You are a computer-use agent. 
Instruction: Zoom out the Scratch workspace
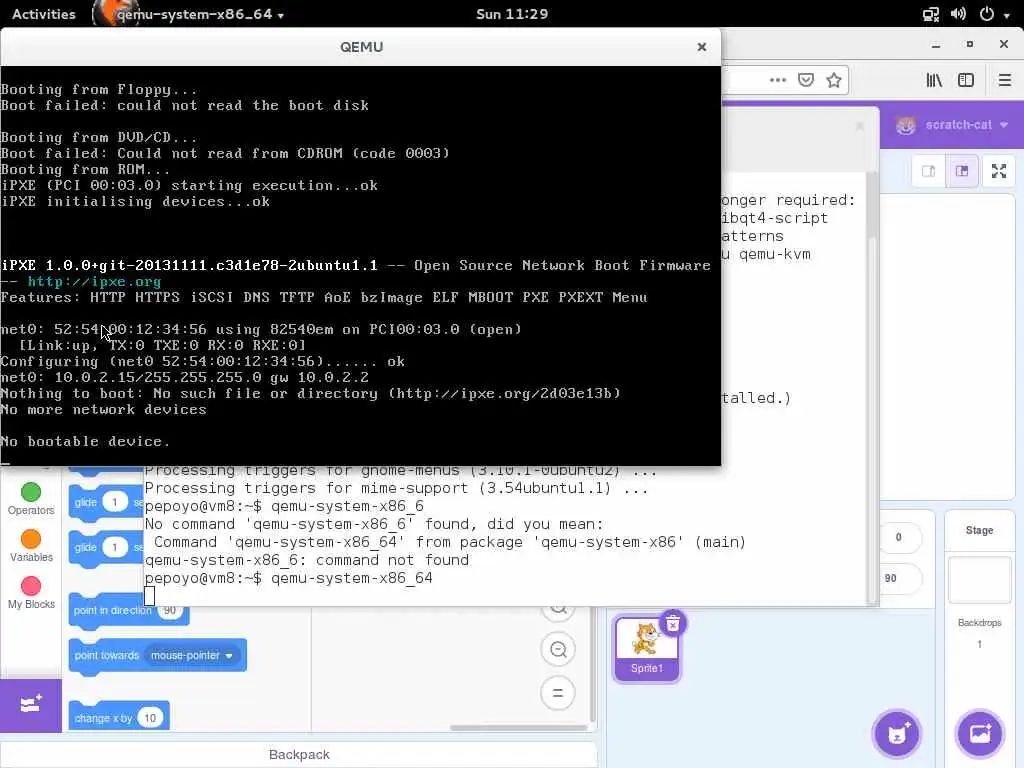[x=558, y=649]
